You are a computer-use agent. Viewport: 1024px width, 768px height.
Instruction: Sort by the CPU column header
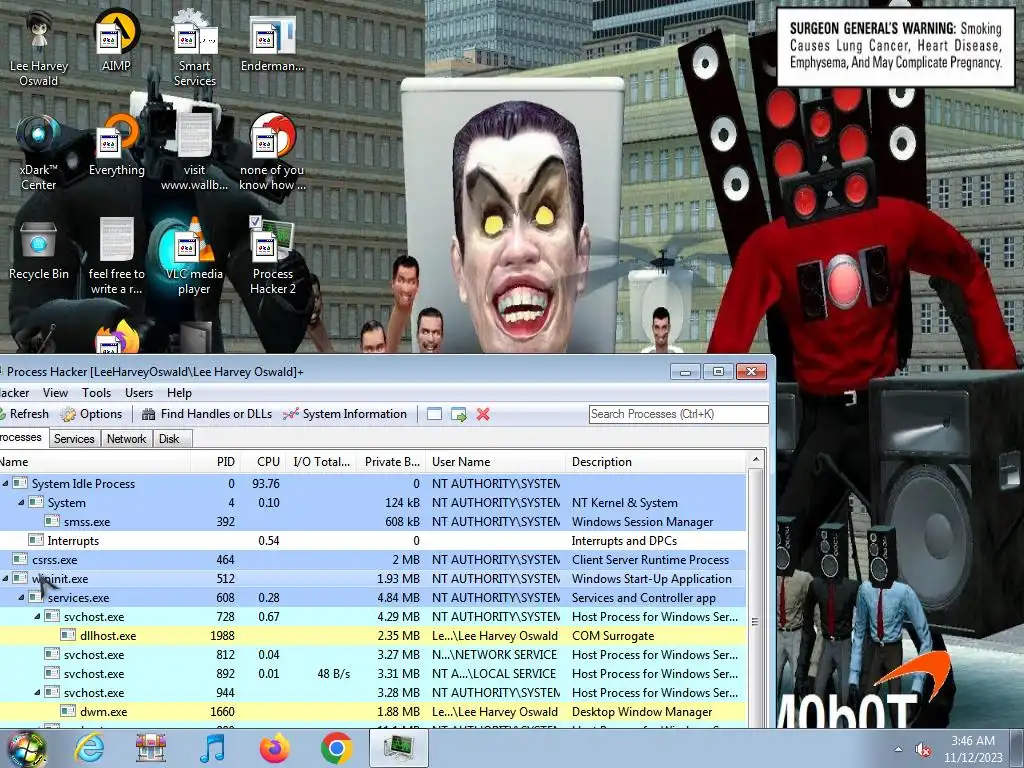click(263, 462)
